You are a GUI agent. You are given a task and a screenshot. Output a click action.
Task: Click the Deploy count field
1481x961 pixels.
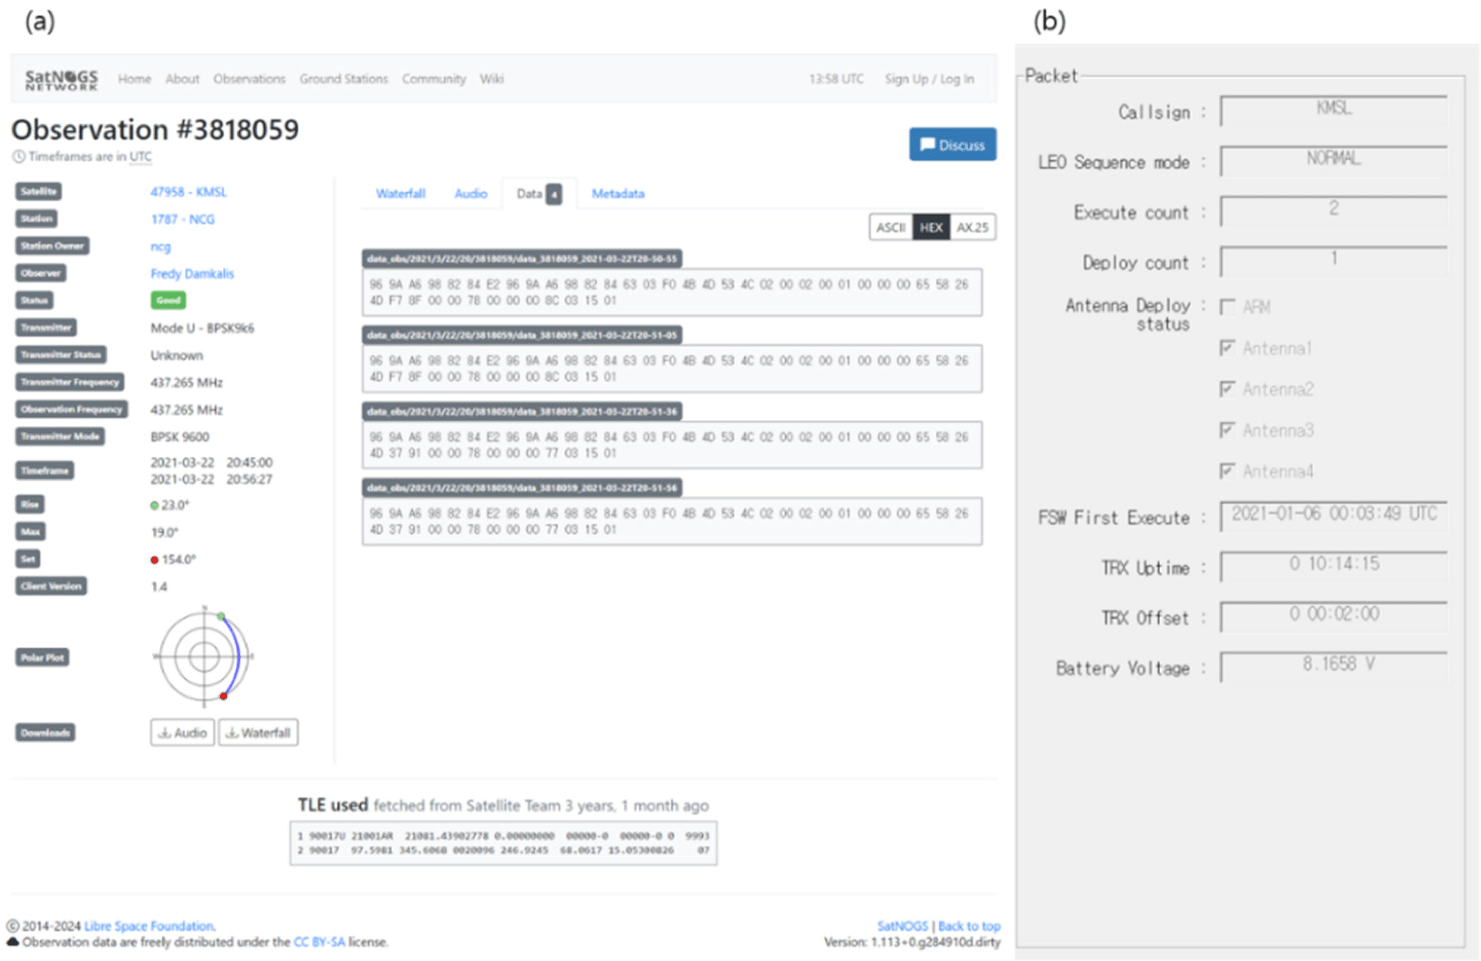[x=1334, y=260]
